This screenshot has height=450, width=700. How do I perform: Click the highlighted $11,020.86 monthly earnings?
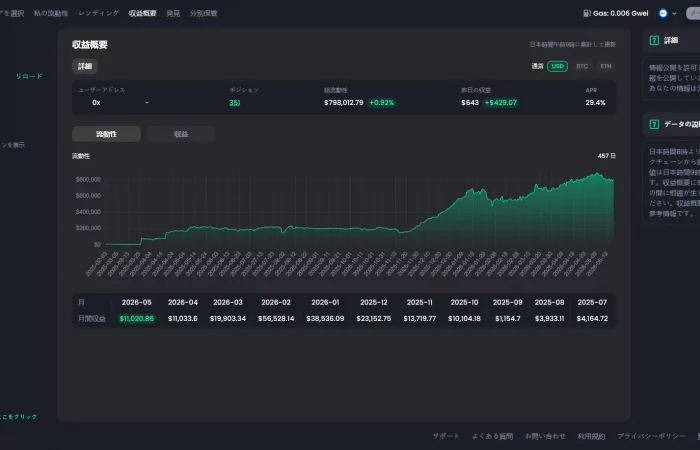pyautogui.click(x=137, y=318)
